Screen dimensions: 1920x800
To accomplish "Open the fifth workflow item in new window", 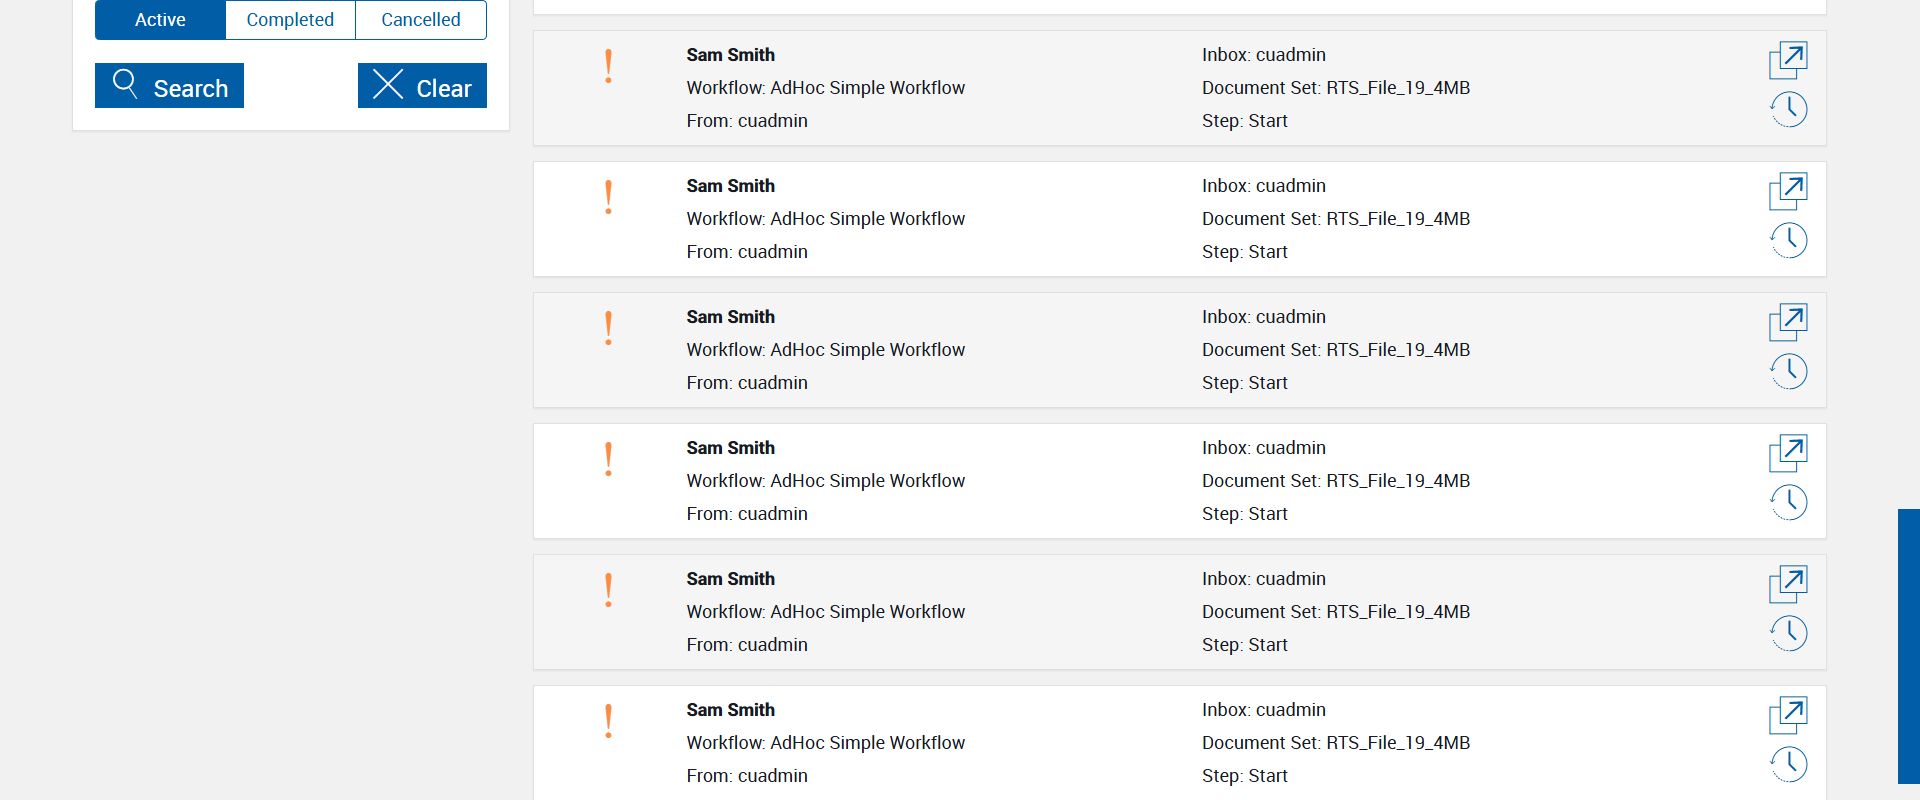I will click(1788, 584).
